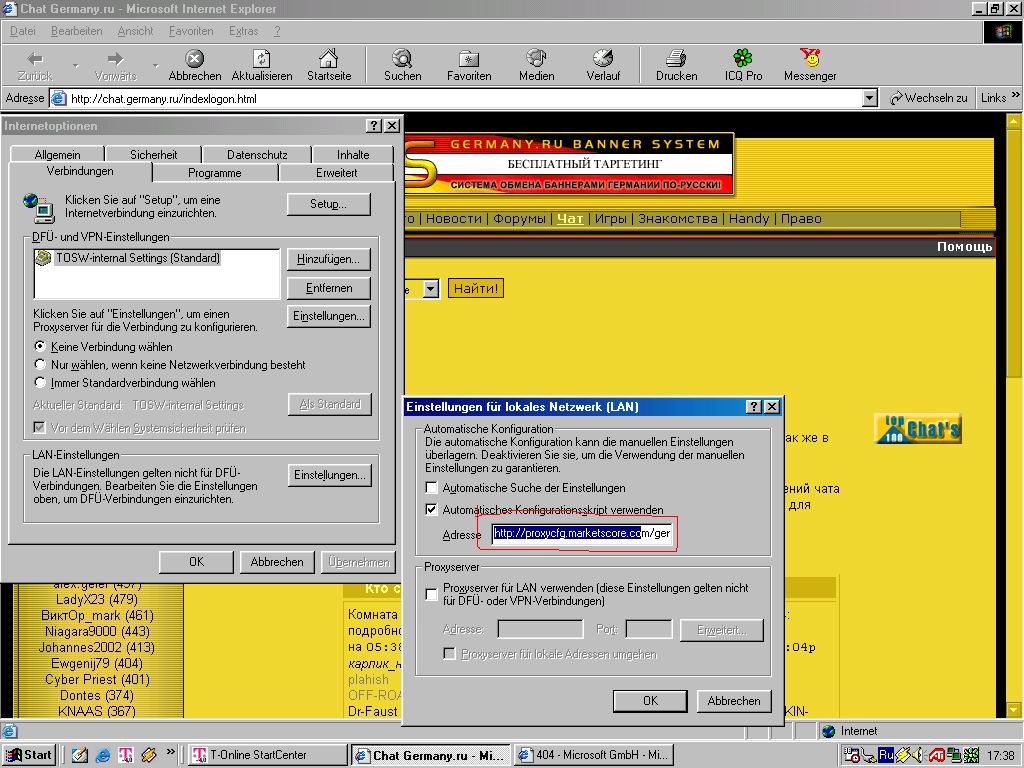1024x768 pixels.
Task: Open the address bar URL dropdown
Action: pyautogui.click(x=869, y=99)
